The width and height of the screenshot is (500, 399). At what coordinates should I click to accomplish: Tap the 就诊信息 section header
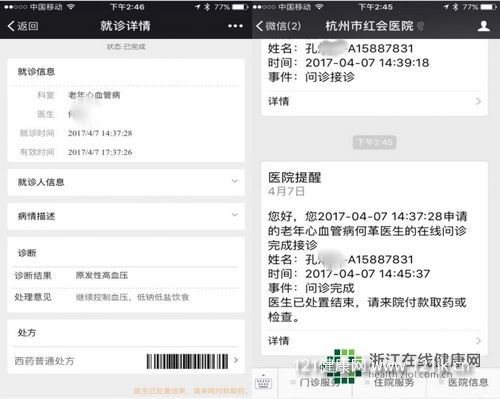(36, 72)
